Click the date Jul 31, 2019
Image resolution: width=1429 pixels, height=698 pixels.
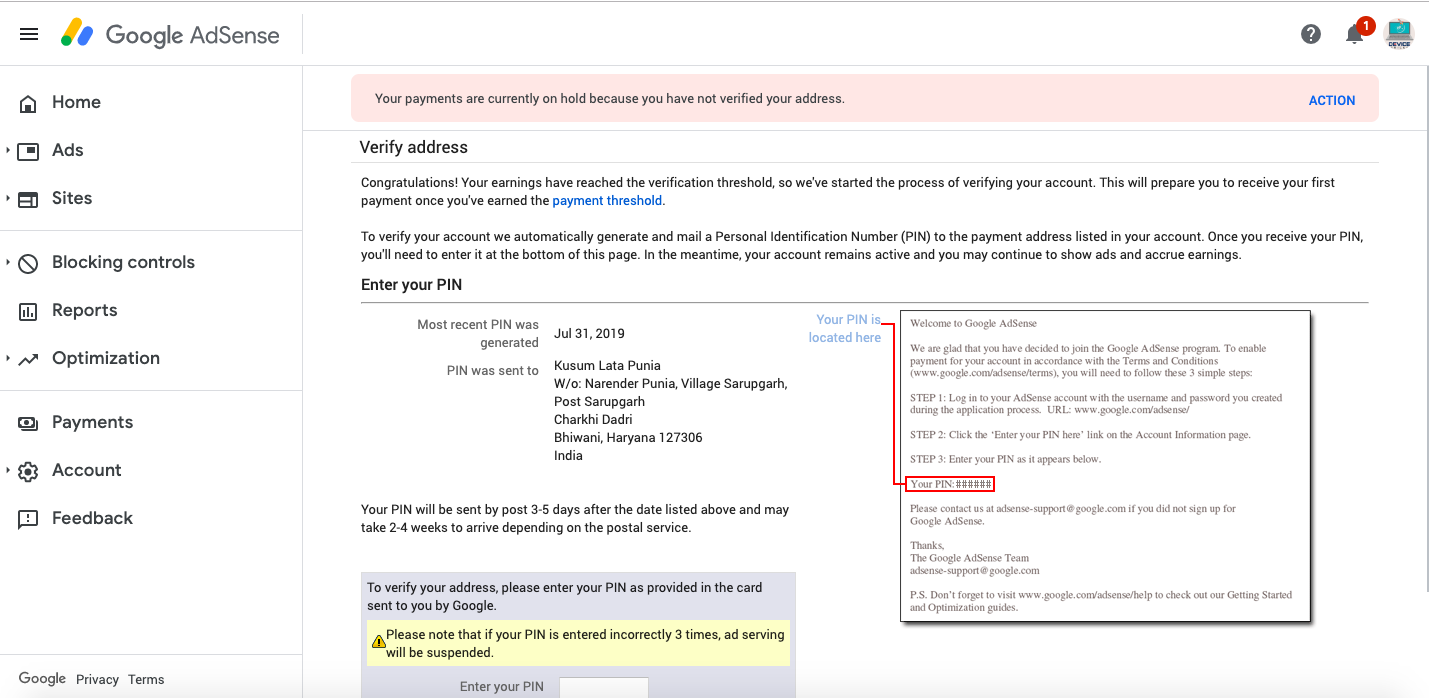(x=589, y=334)
